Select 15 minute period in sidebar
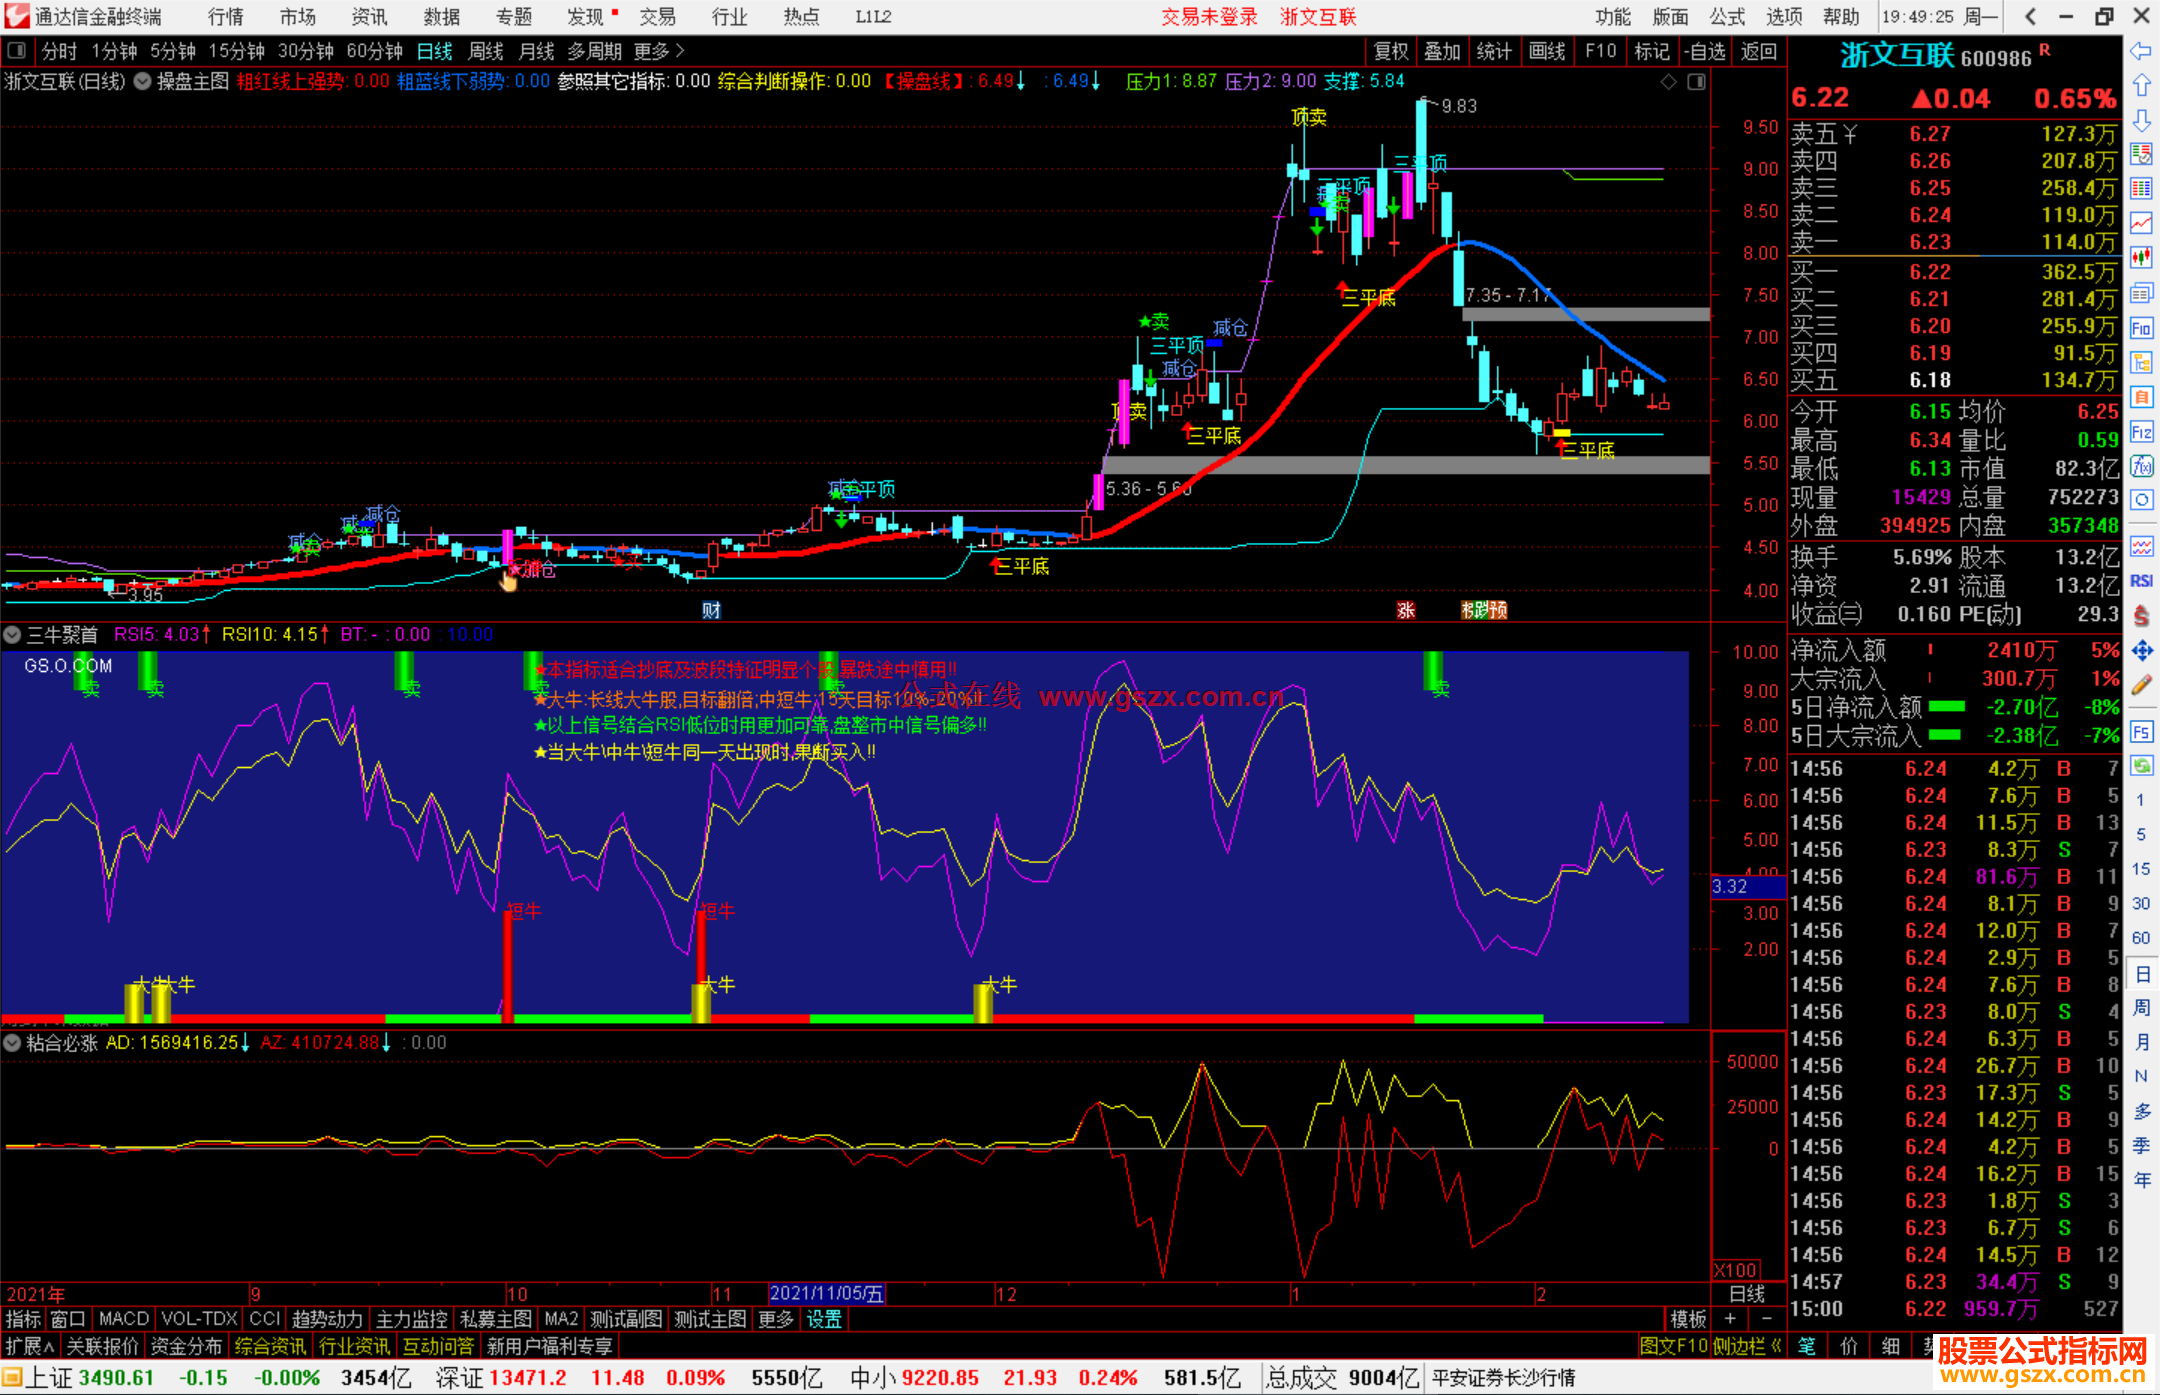 point(2141,869)
